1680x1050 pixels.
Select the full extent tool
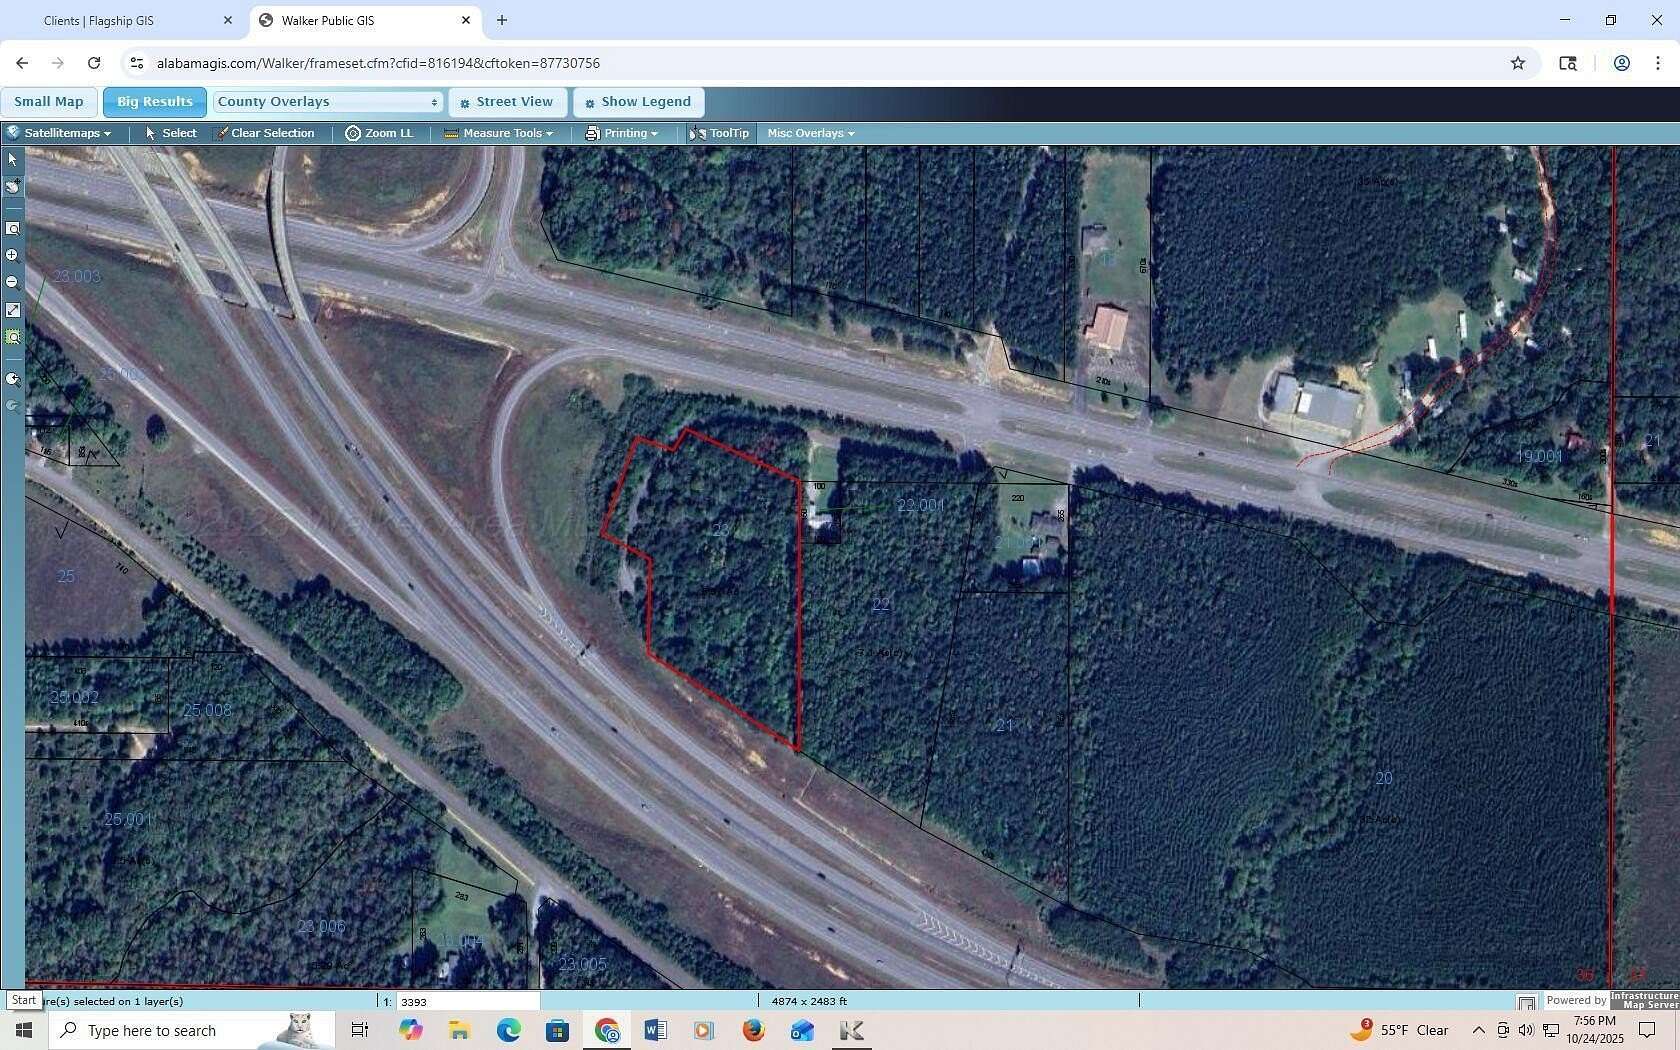click(x=13, y=310)
